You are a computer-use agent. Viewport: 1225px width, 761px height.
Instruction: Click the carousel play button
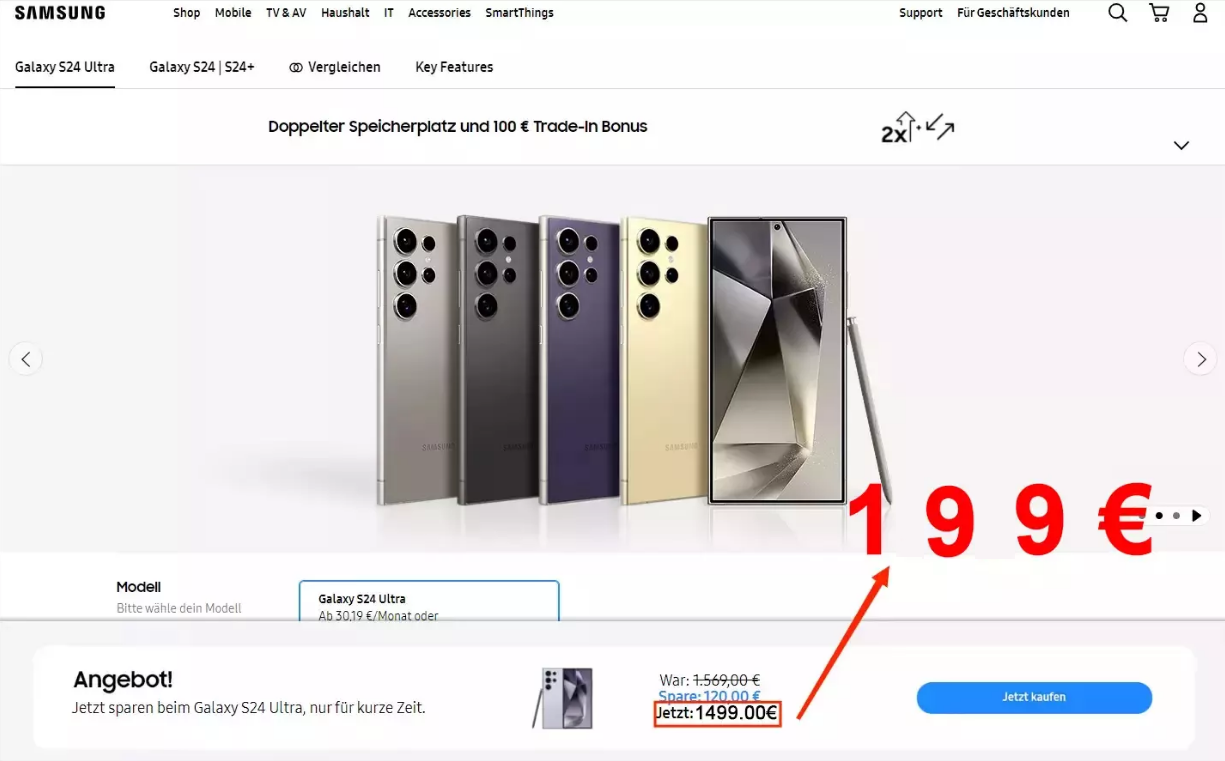(1196, 516)
